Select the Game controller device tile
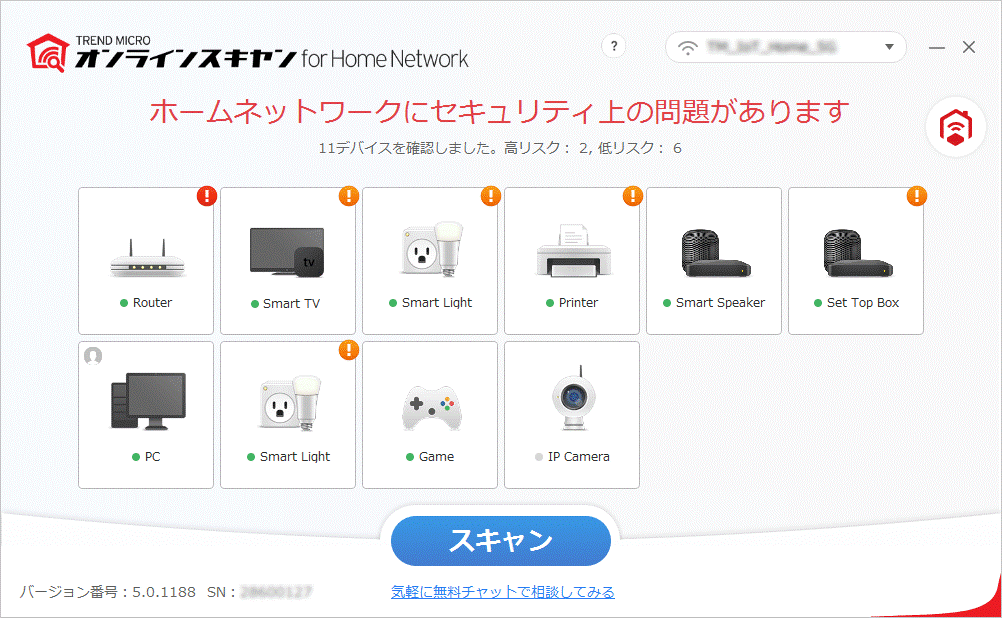 point(430,415)
